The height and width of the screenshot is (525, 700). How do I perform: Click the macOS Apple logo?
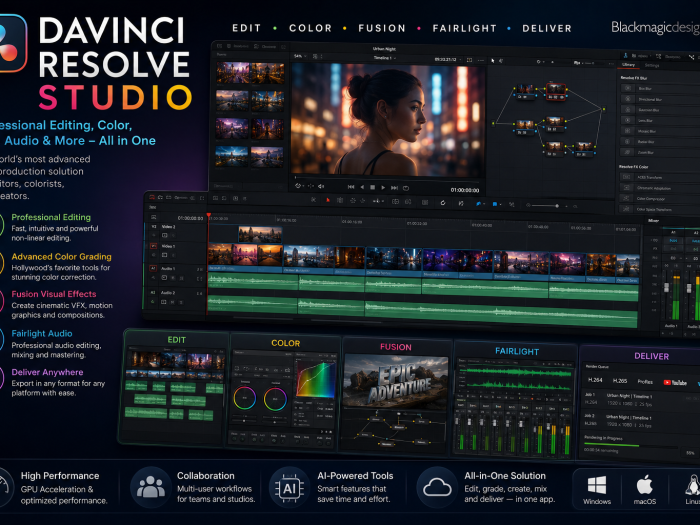[x=645, y=484]
